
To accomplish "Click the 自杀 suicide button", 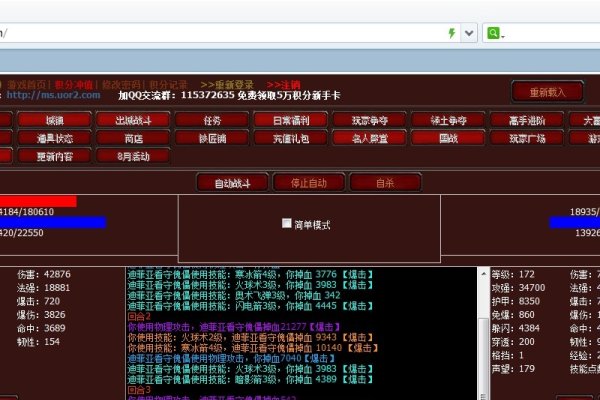I will (385, 183).
